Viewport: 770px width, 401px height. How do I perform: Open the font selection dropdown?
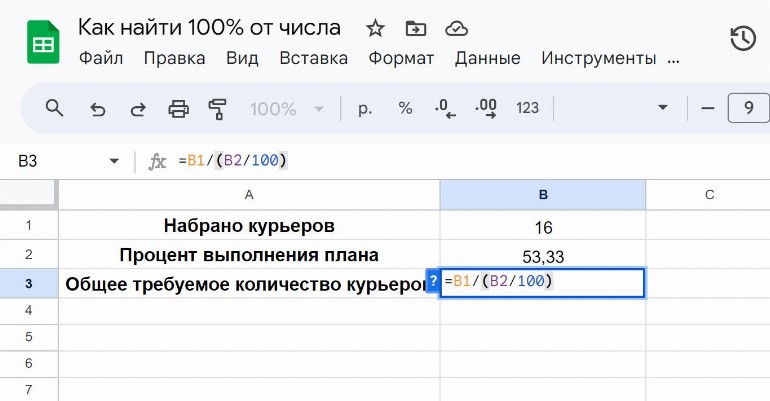661,108
